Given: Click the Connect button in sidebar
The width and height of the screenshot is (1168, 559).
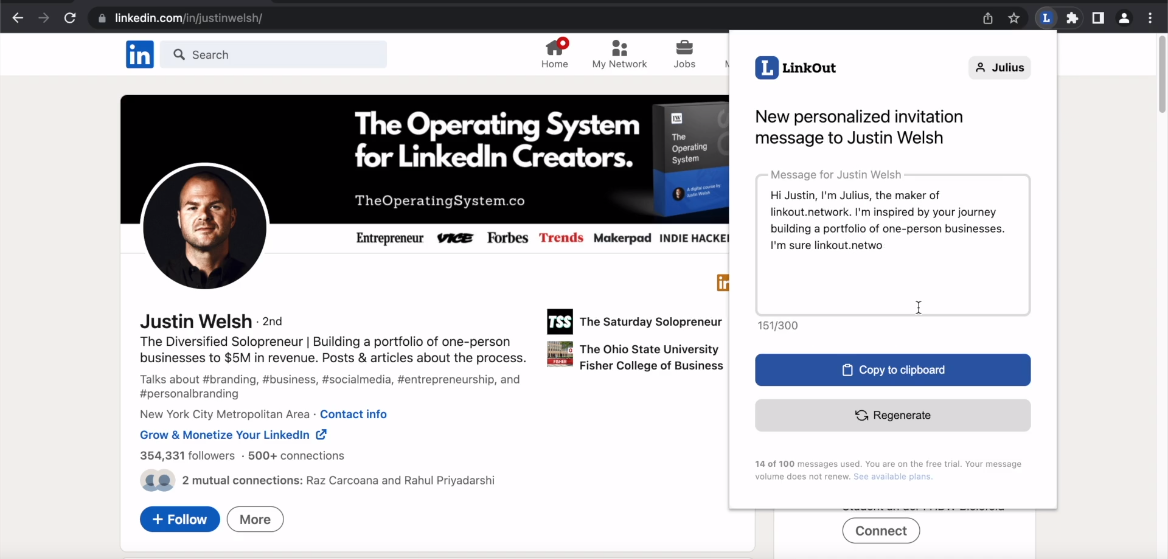Looking at the screenshot, I should pos(881,531).
